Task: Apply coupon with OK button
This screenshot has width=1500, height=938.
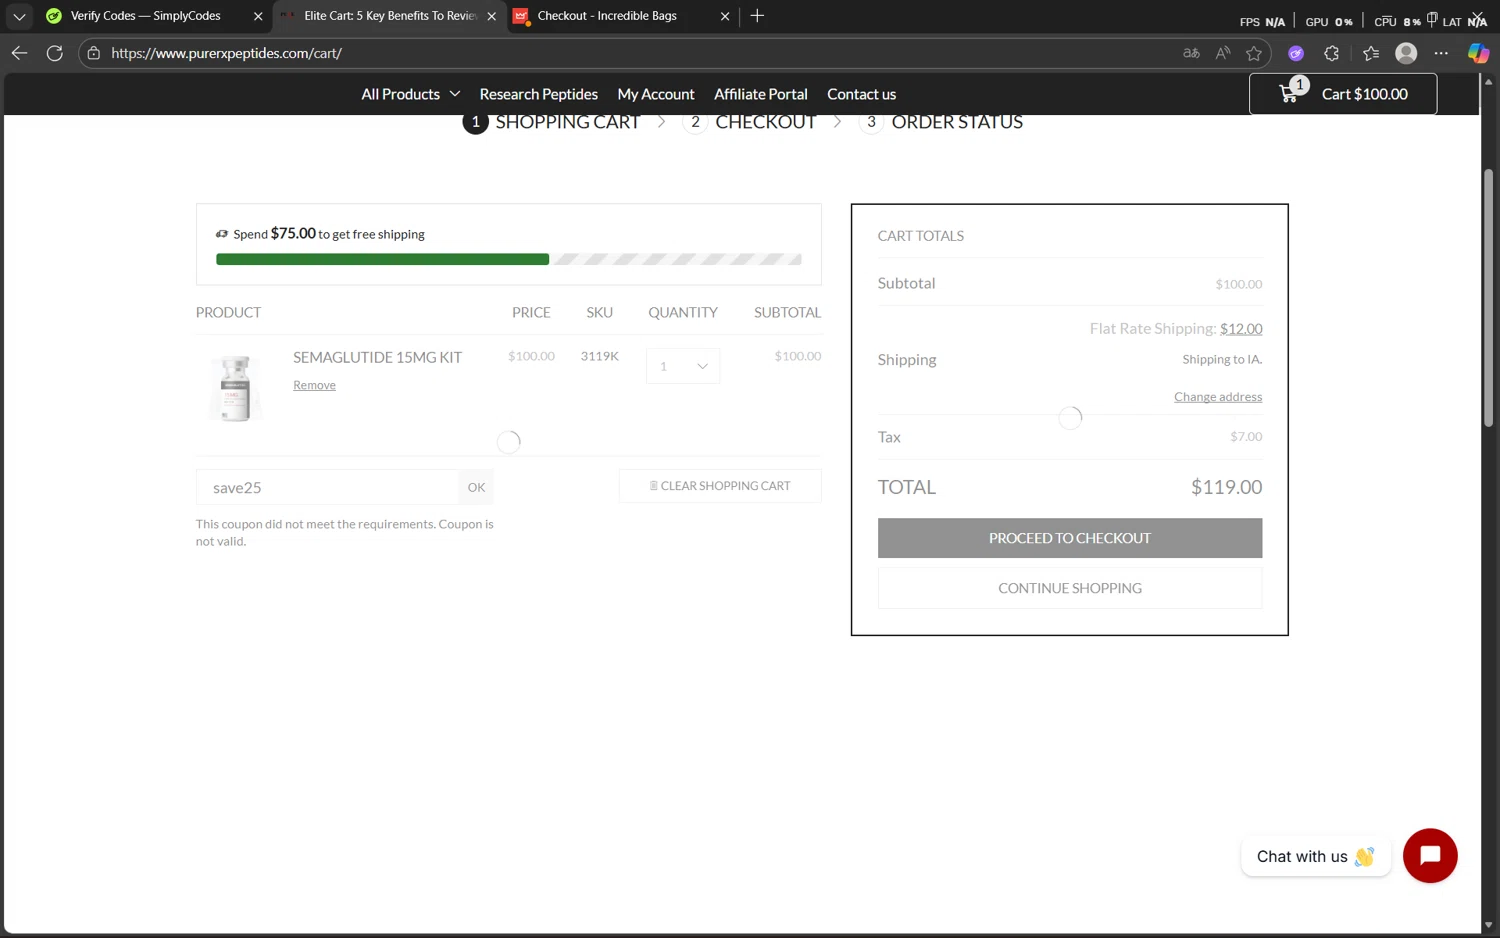Action: coord(476,487)
